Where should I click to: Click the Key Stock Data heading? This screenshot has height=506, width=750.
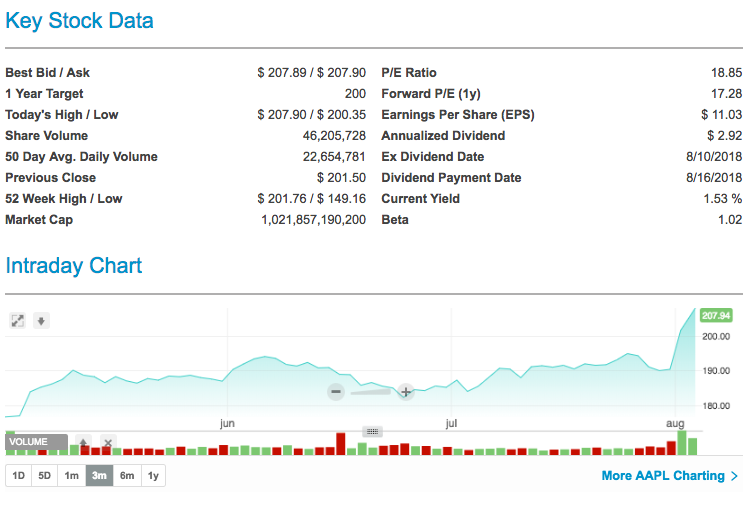click(x=79, y=22)
